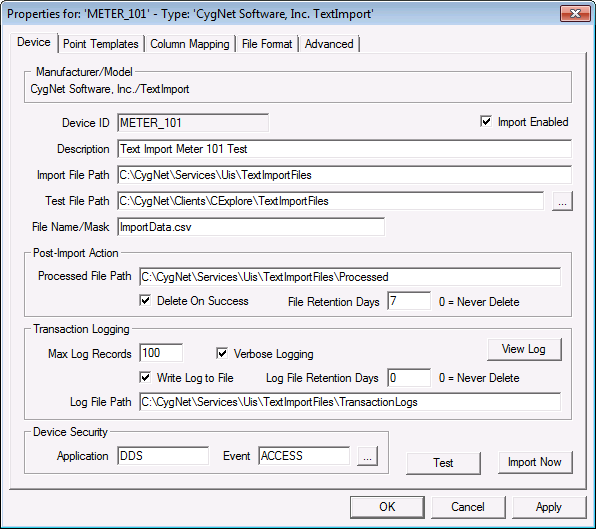This screenshot has width=596, height=529.
Task: Select the Max Log Records field
Action: [161, 353]
